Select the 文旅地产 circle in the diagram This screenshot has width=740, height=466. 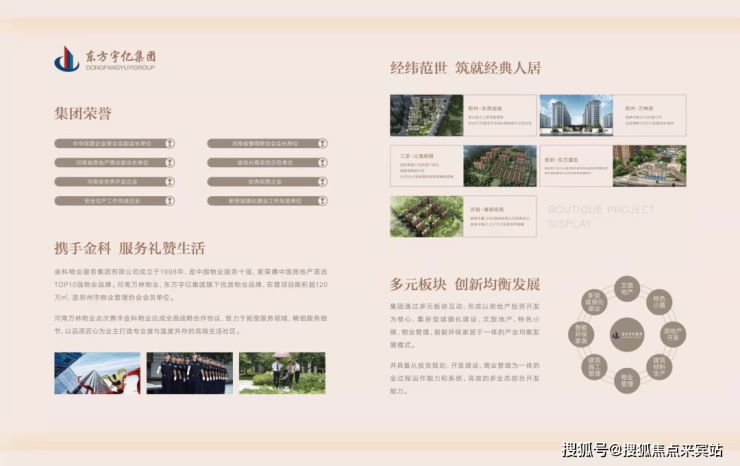pyautogui.click(x=627, y=288)
